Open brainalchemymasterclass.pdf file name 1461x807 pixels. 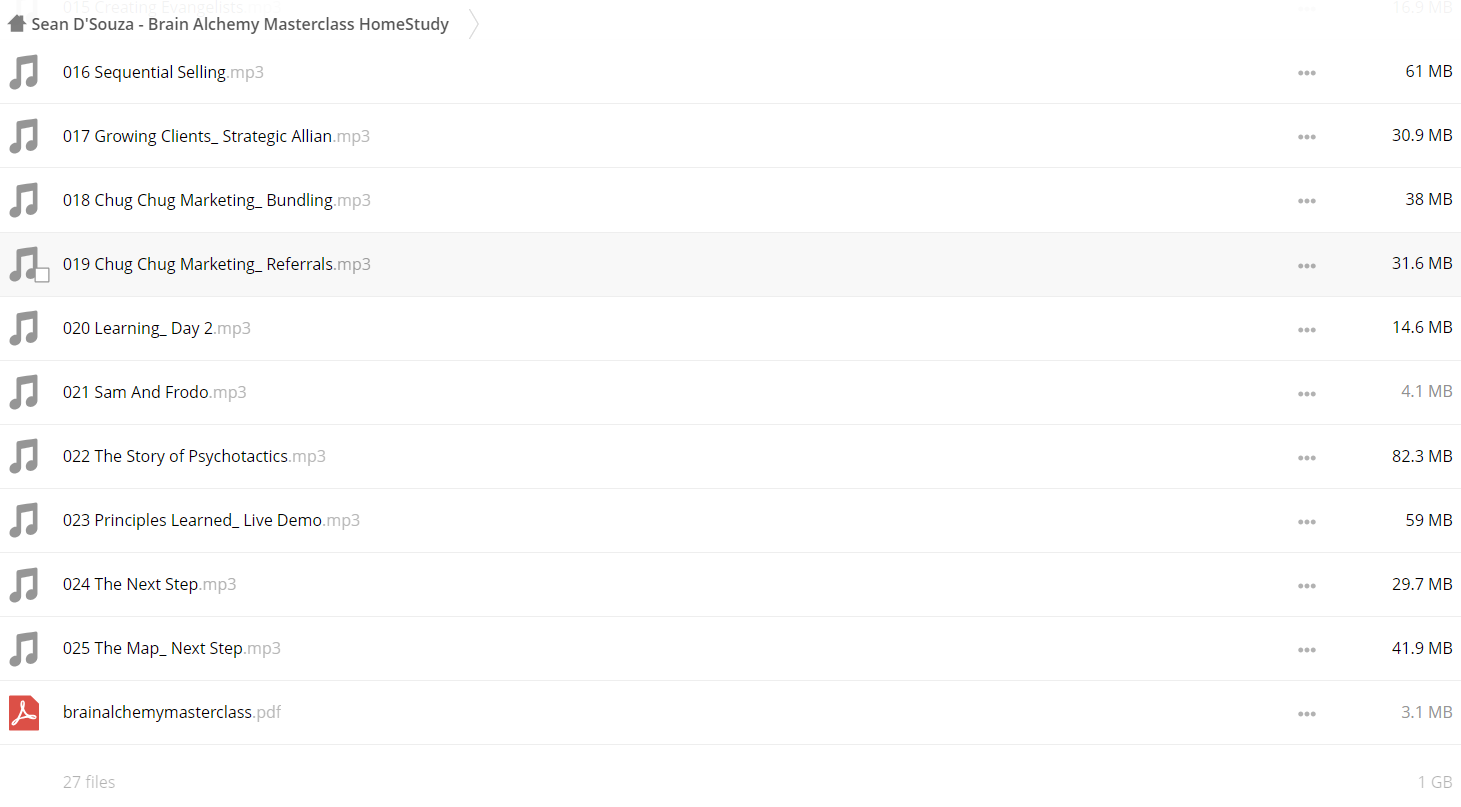click(172, 712)
